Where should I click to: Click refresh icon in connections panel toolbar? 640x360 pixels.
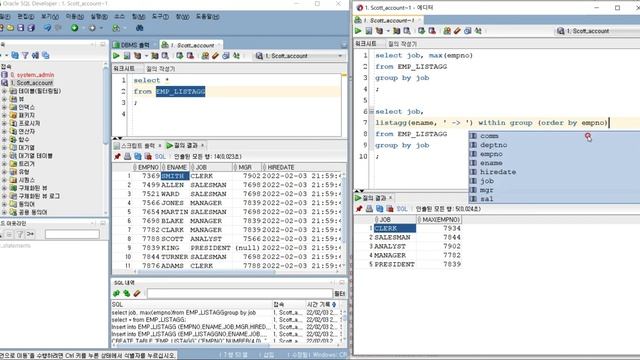point(15,55)
